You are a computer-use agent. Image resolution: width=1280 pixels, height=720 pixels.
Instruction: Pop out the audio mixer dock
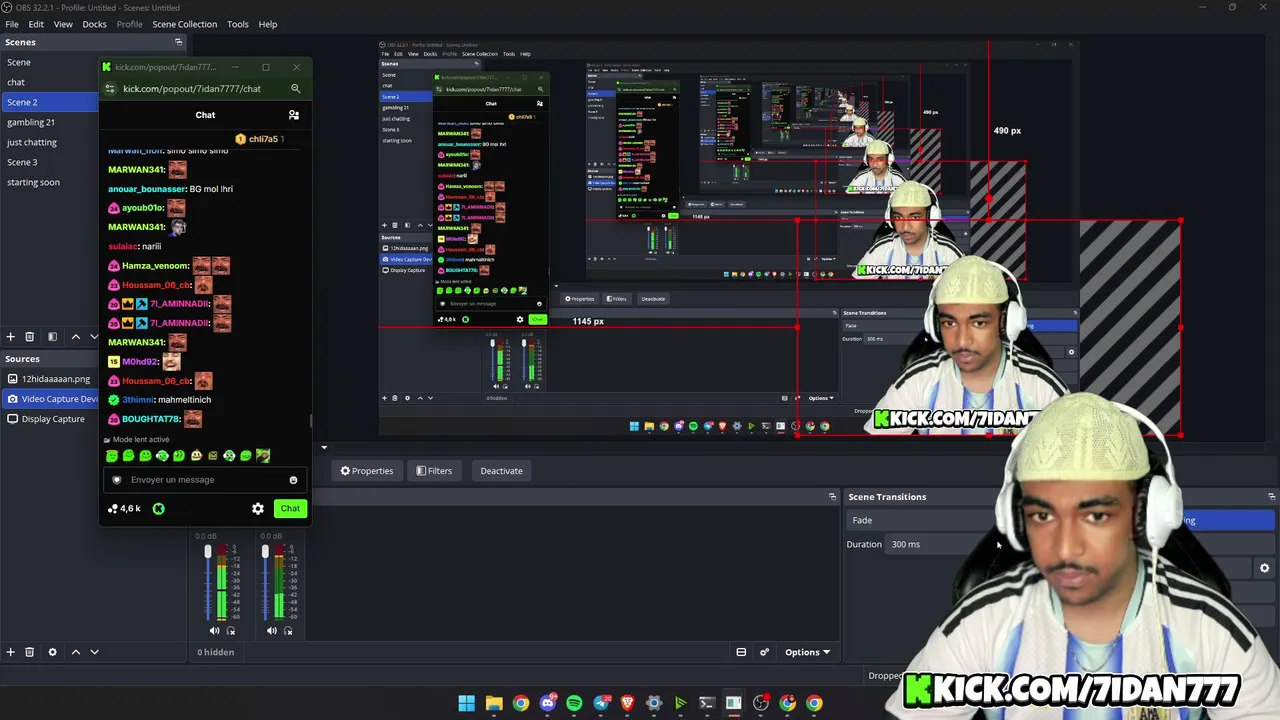[x=832, y=497]
